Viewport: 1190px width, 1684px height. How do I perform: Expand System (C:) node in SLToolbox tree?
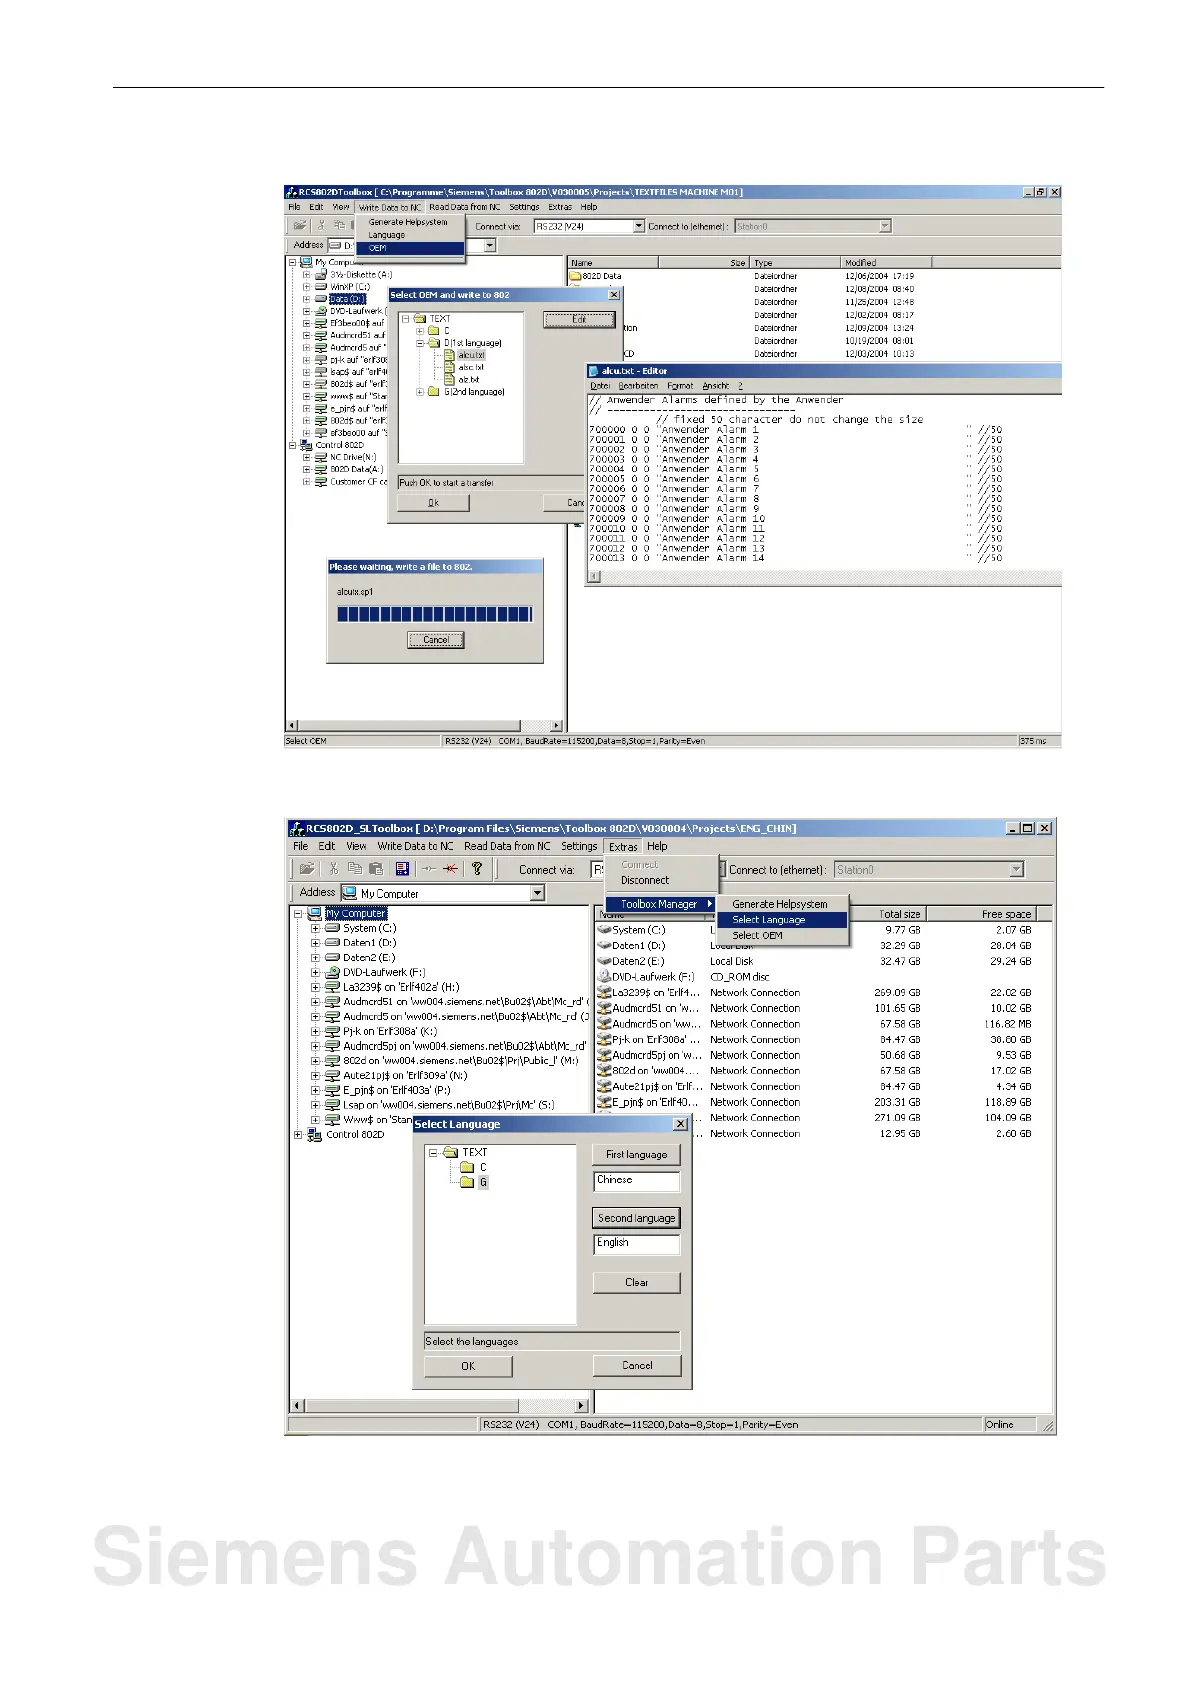[315, 928]
